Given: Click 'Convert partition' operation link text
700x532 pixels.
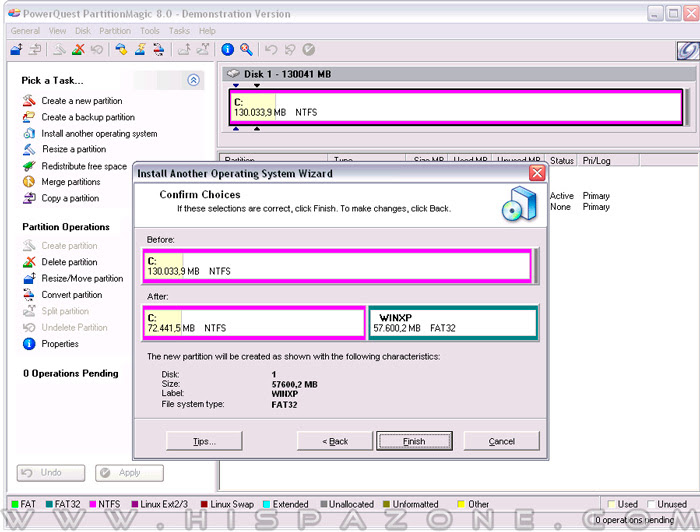Looking at the screenshot, I should (x=71, y=295).
